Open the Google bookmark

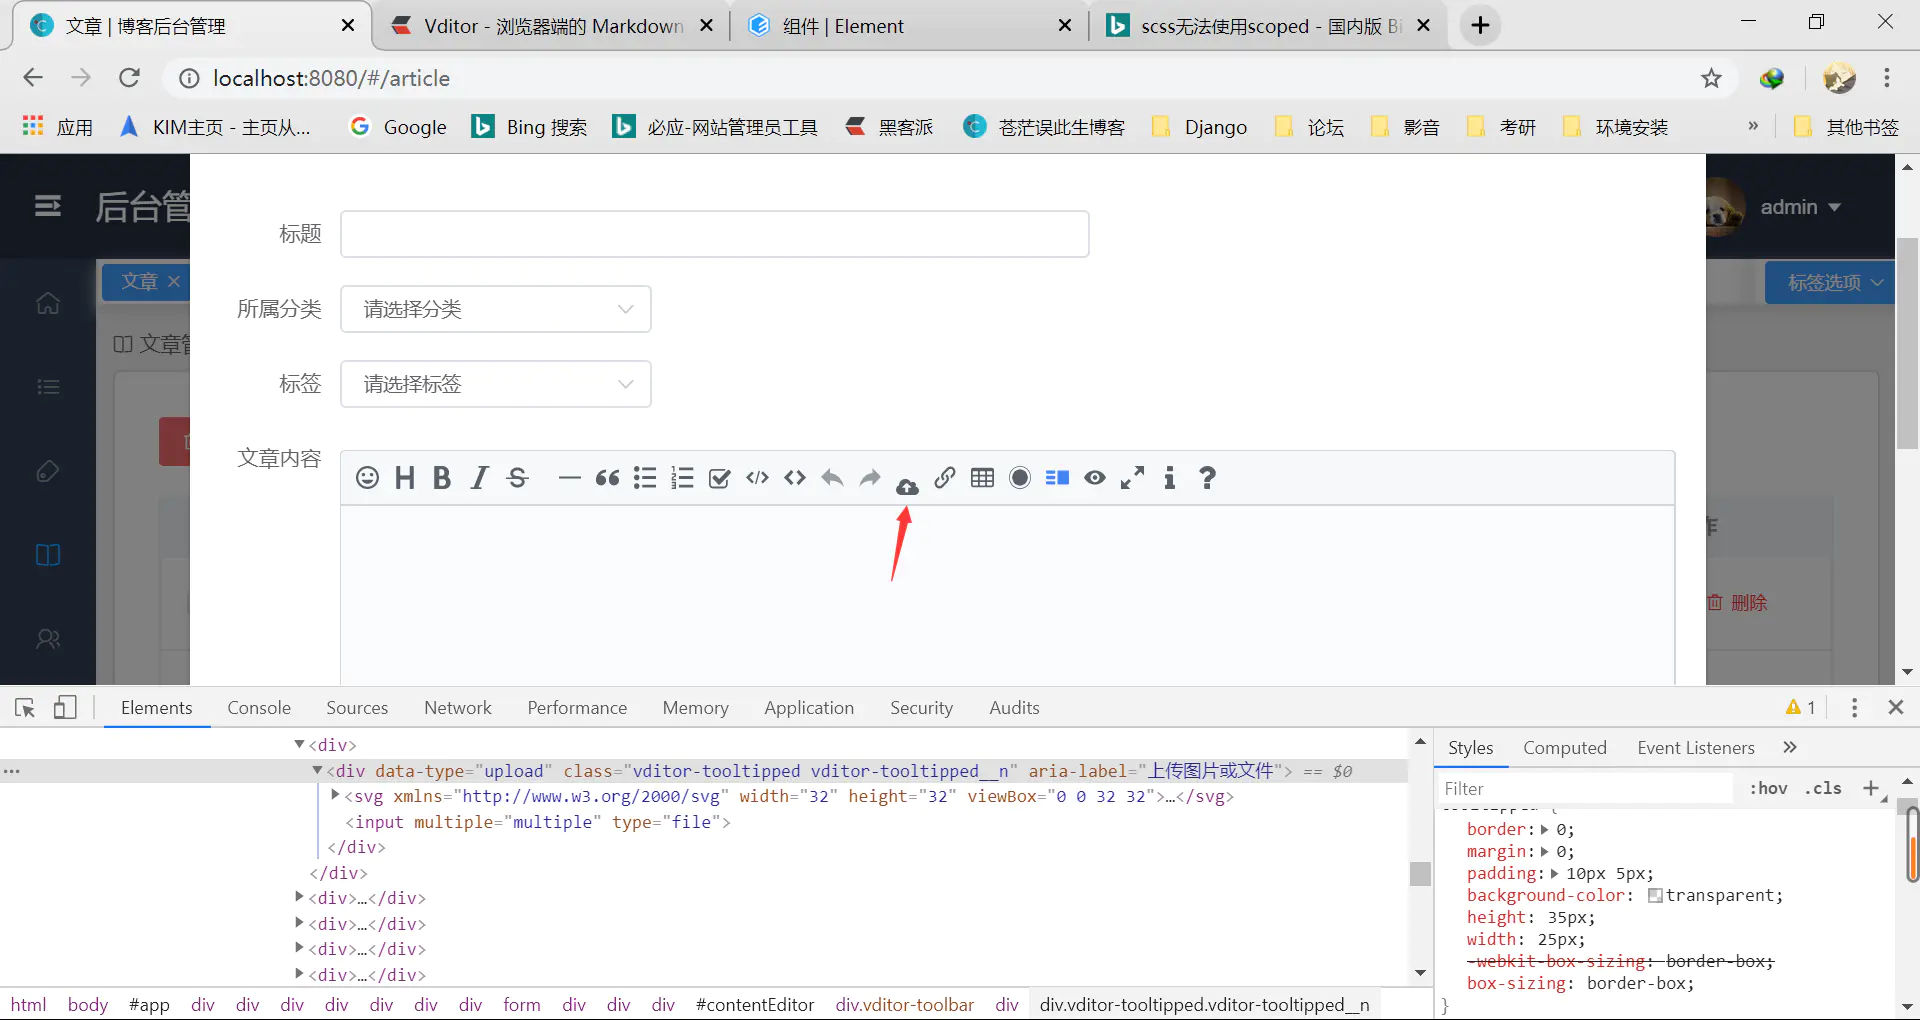398,127
